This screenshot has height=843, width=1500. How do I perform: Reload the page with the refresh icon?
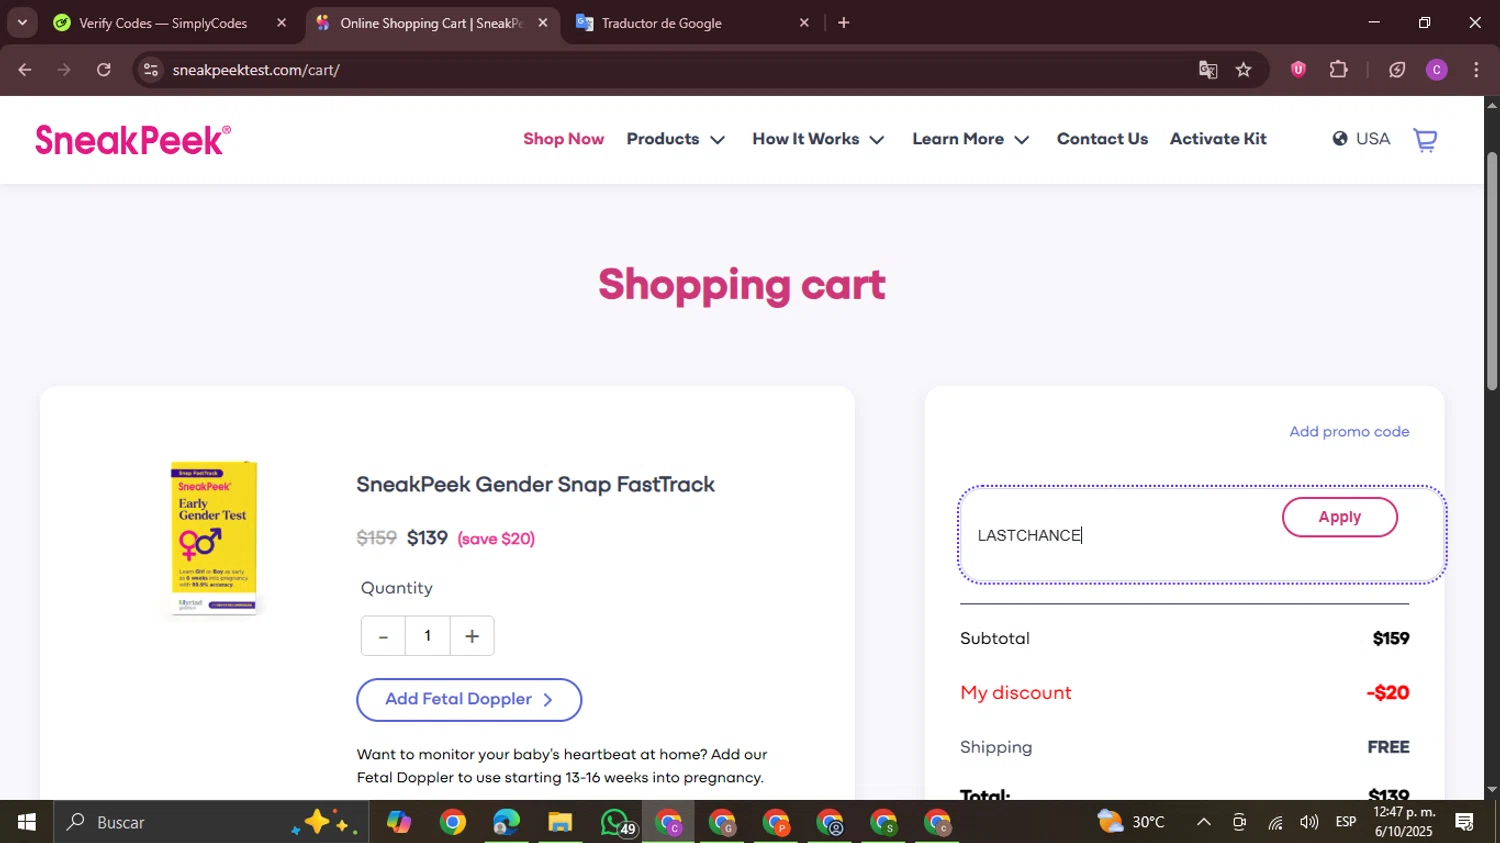pyautogui.click(x=104, y=70)
